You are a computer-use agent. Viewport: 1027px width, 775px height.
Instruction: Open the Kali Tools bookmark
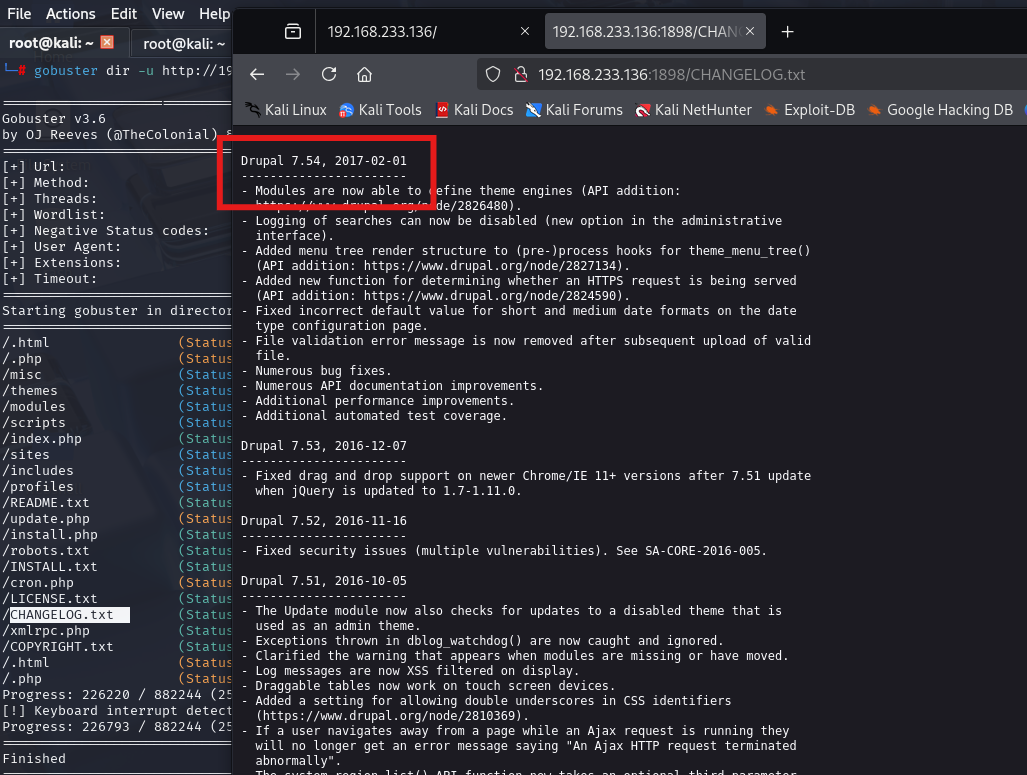point(380,110)
